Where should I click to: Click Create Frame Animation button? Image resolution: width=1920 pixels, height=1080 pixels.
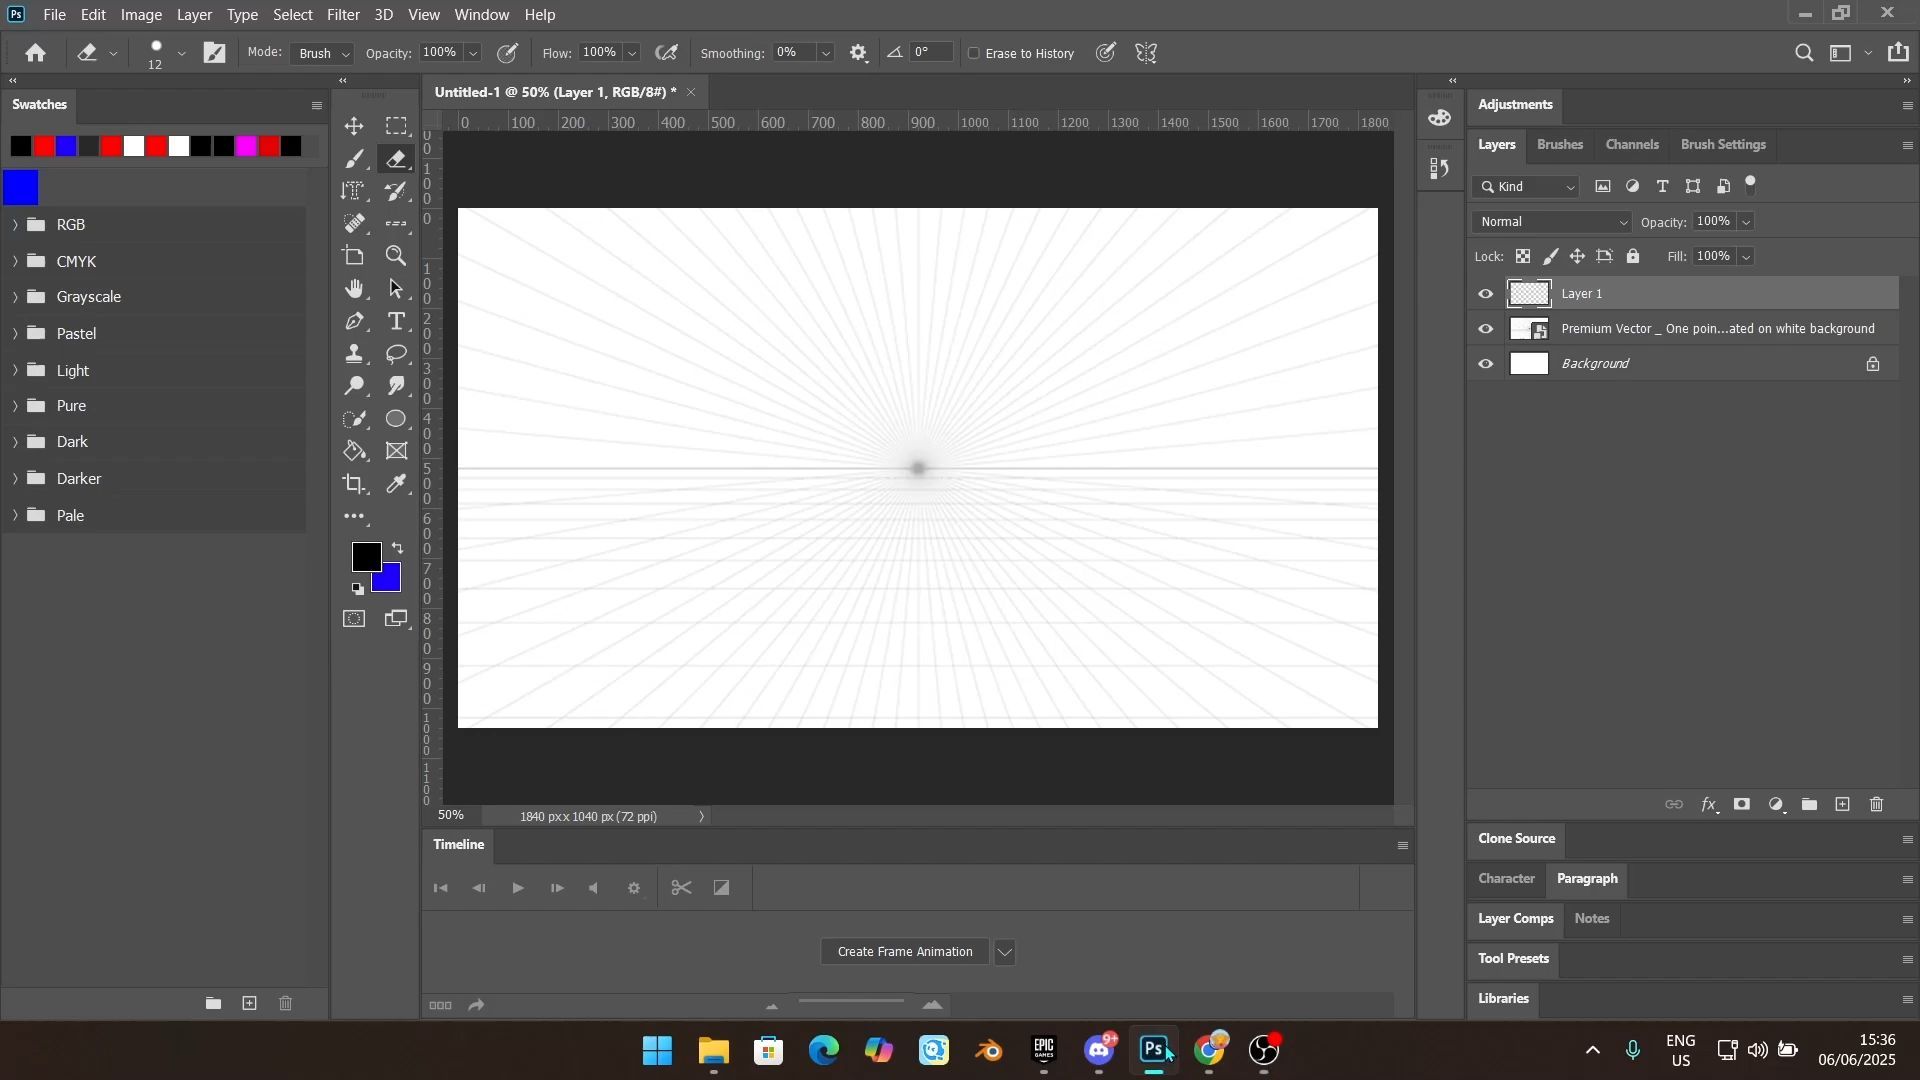point(905,952)
